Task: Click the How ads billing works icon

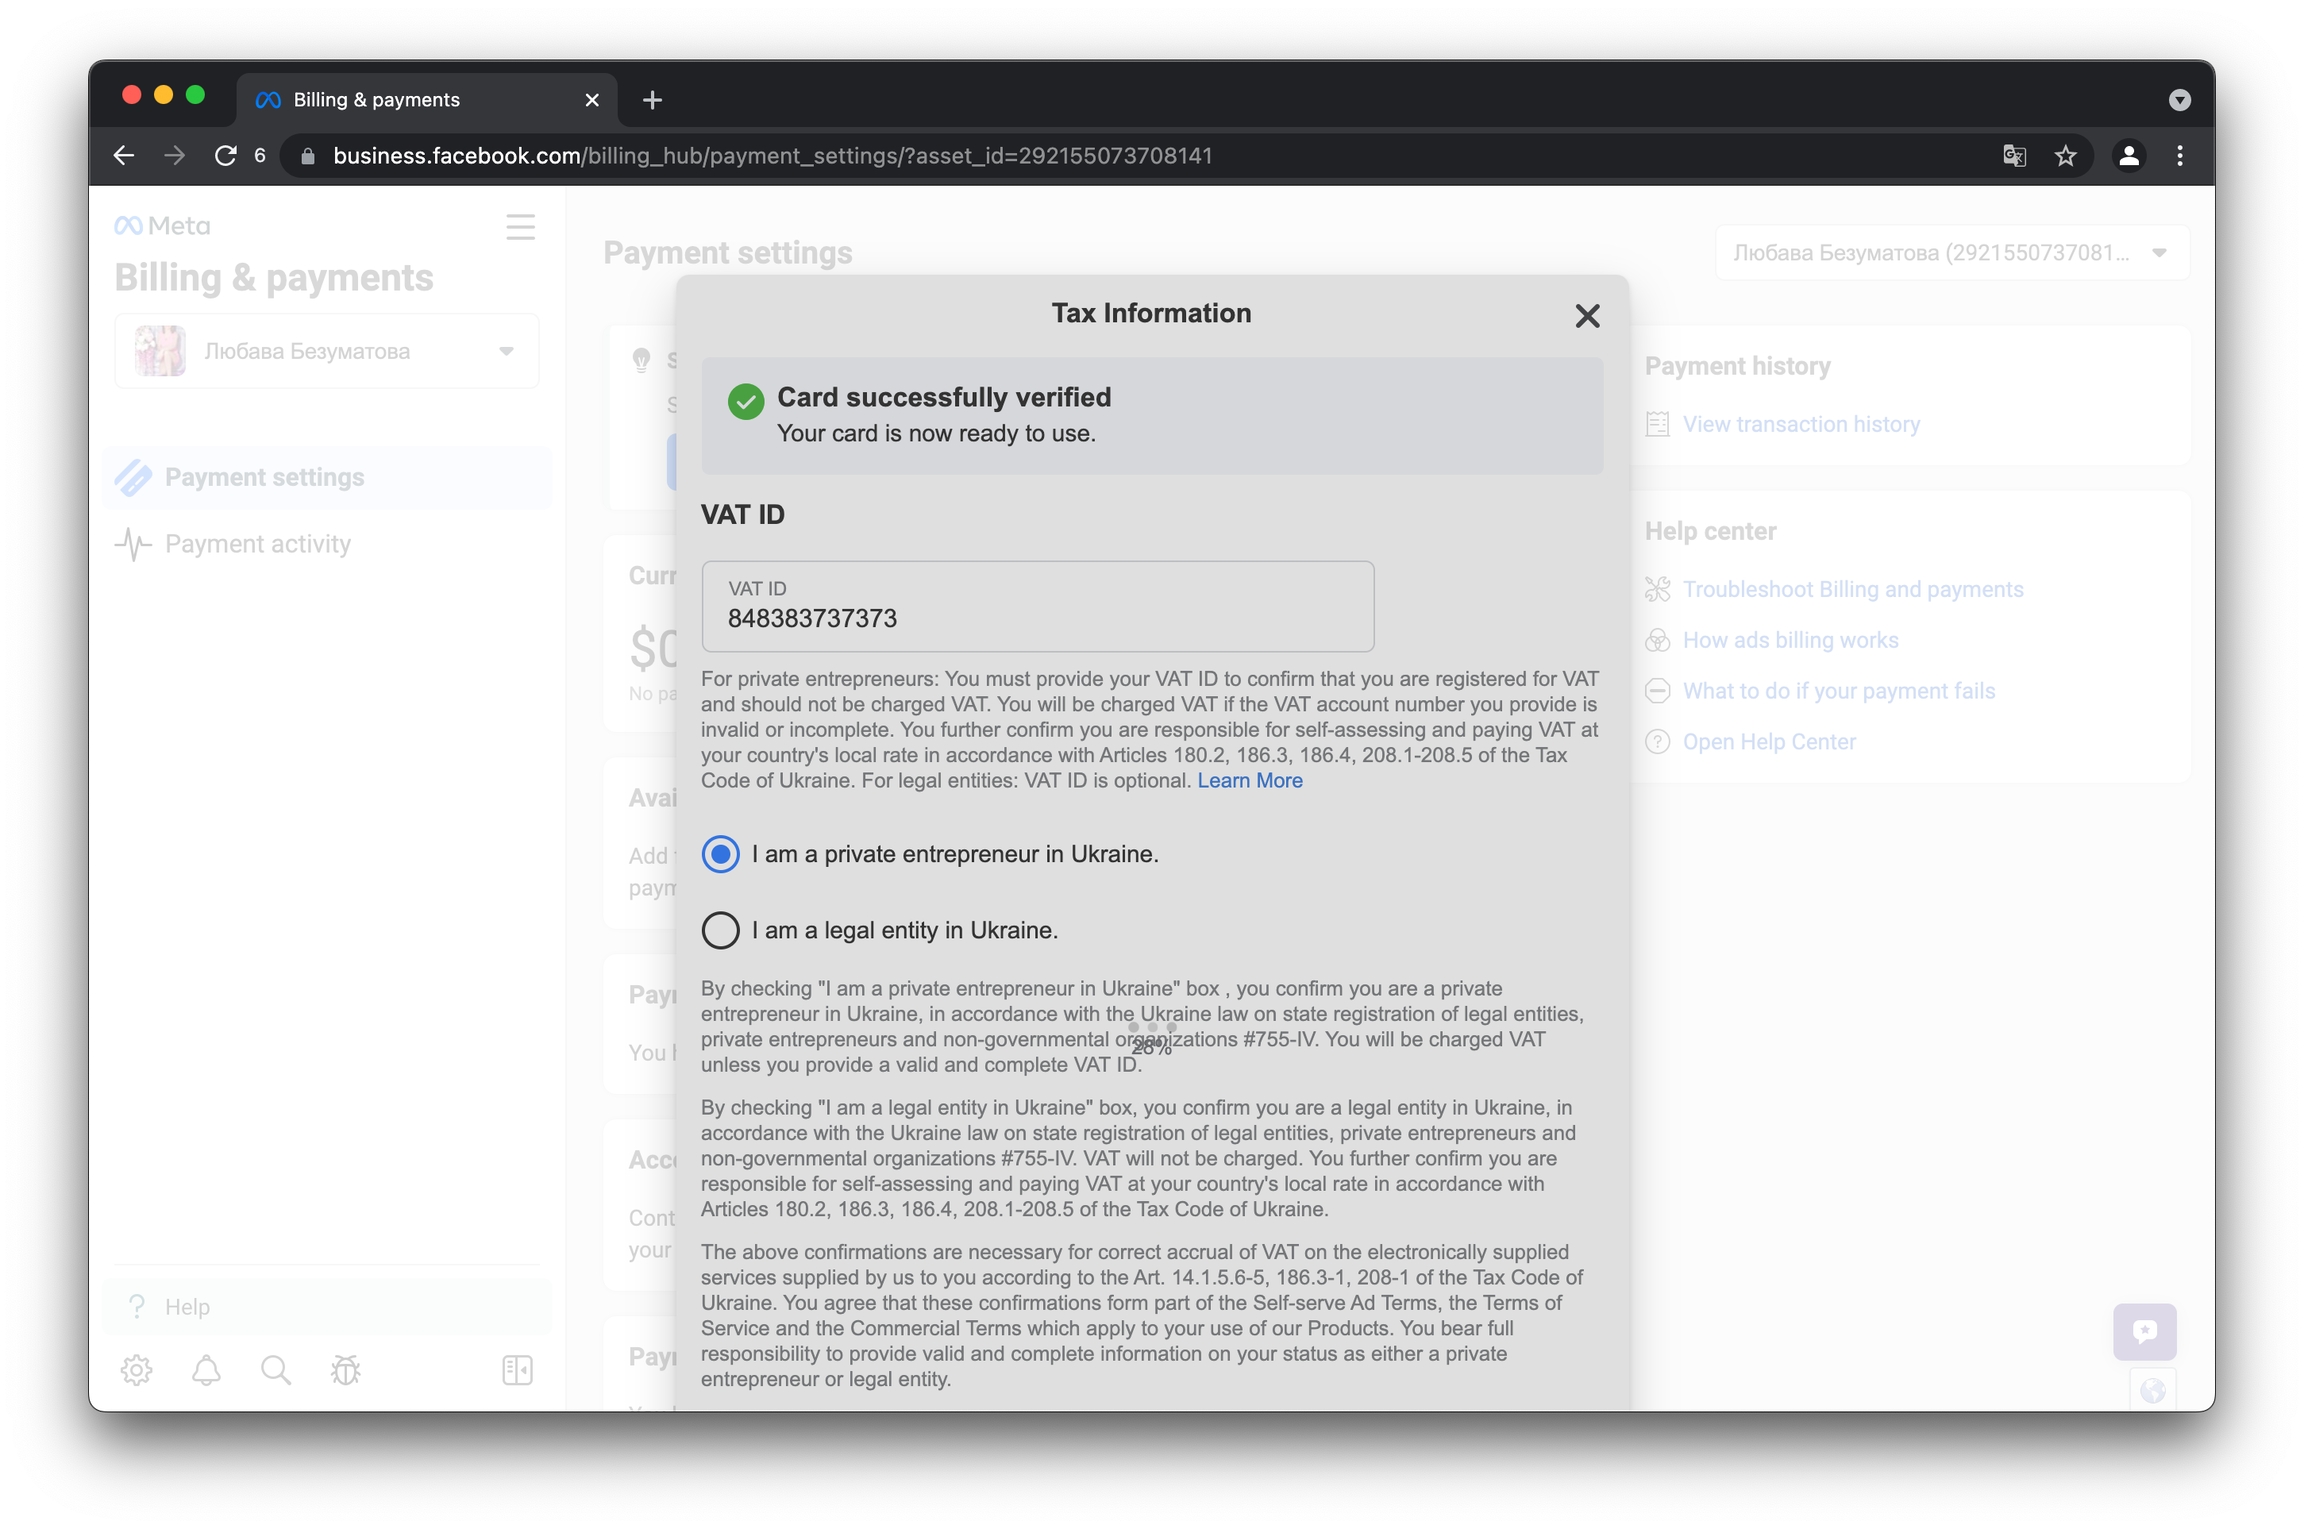Action: click(1657, 640)
